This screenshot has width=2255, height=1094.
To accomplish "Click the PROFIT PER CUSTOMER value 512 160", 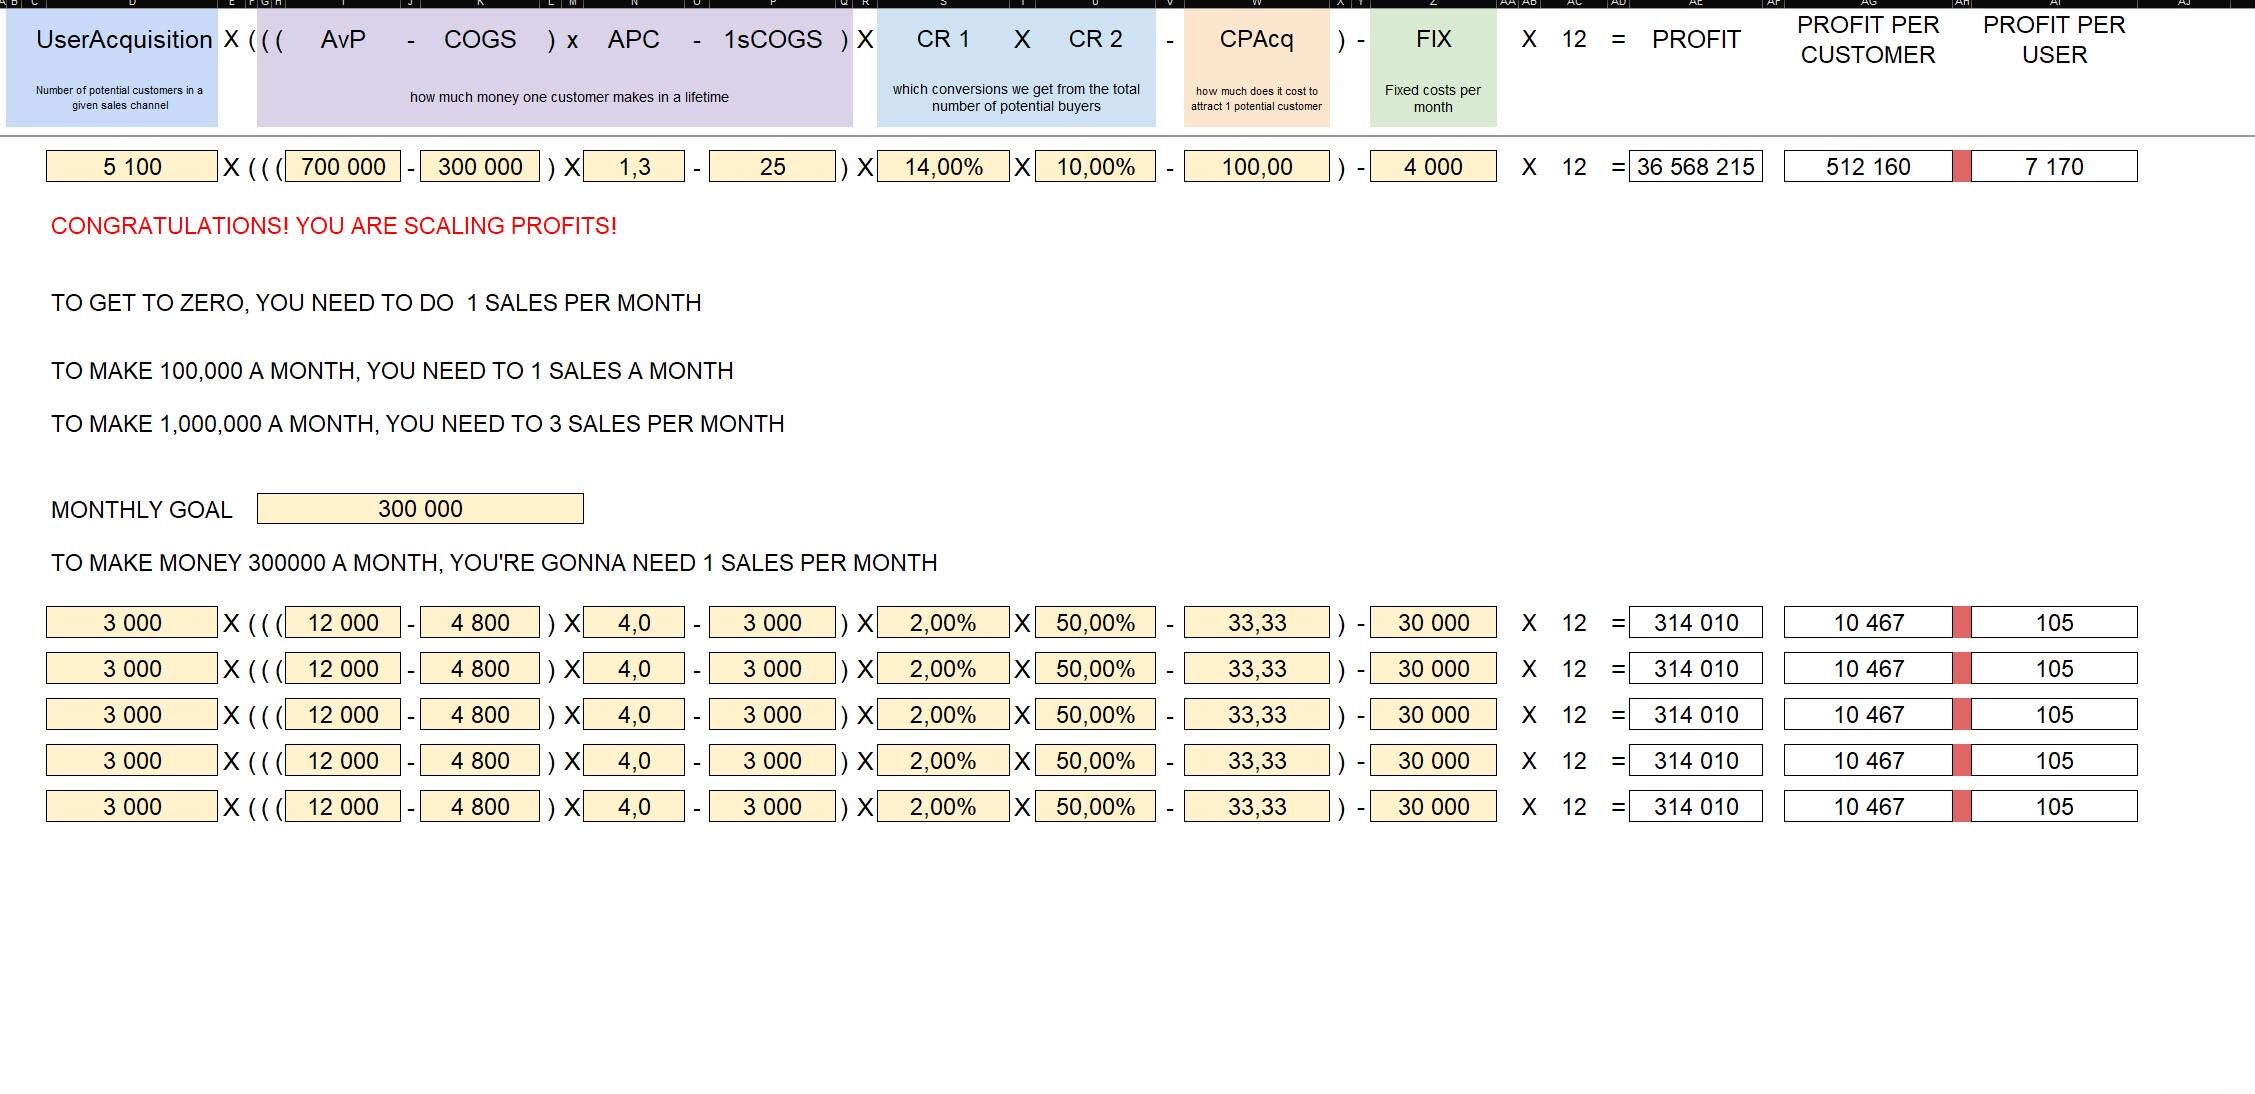I will (x=1864, y=166).
